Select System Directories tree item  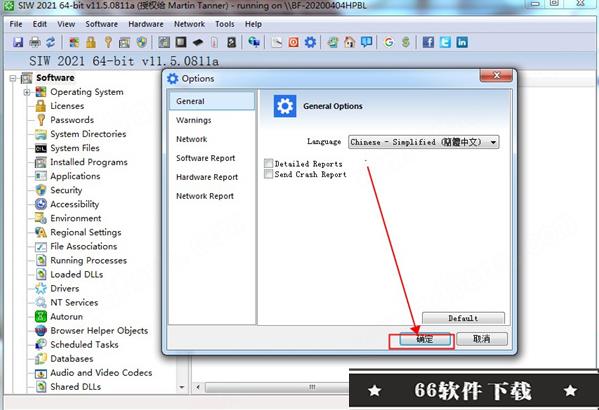[88, 134]
